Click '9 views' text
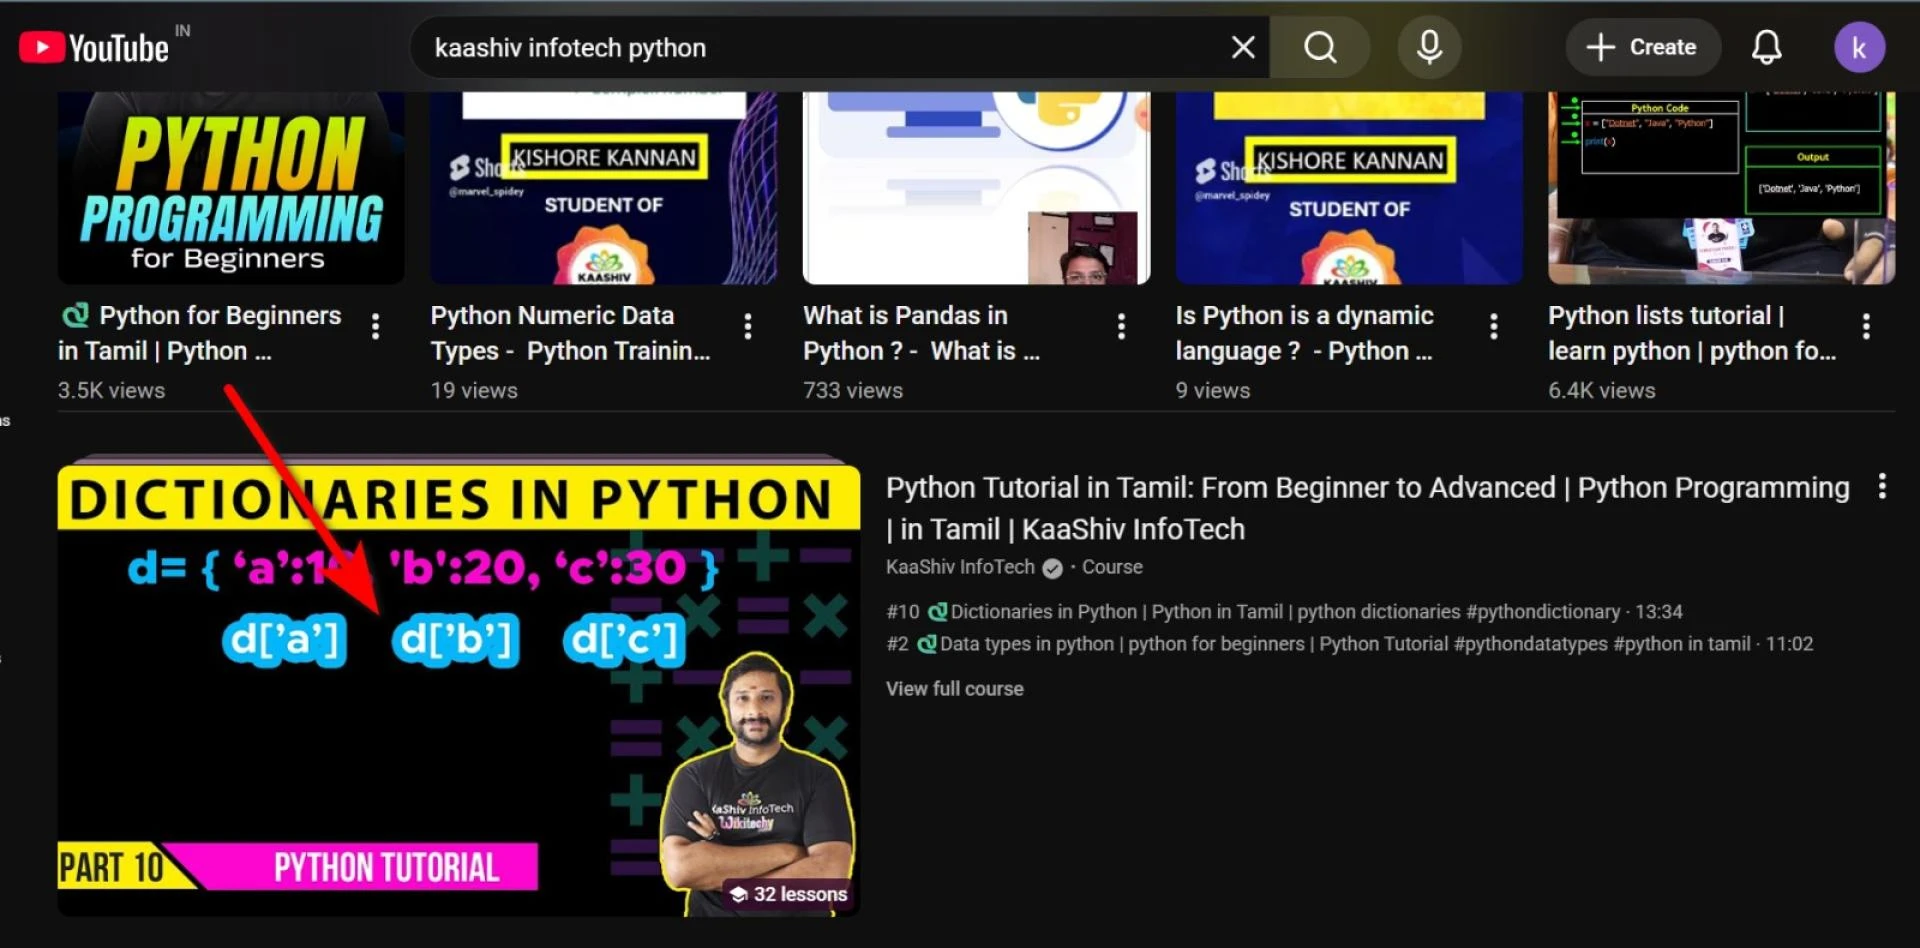This screenshot has width=1920, height=948. pyautogui.click(x=1212, y=391)
